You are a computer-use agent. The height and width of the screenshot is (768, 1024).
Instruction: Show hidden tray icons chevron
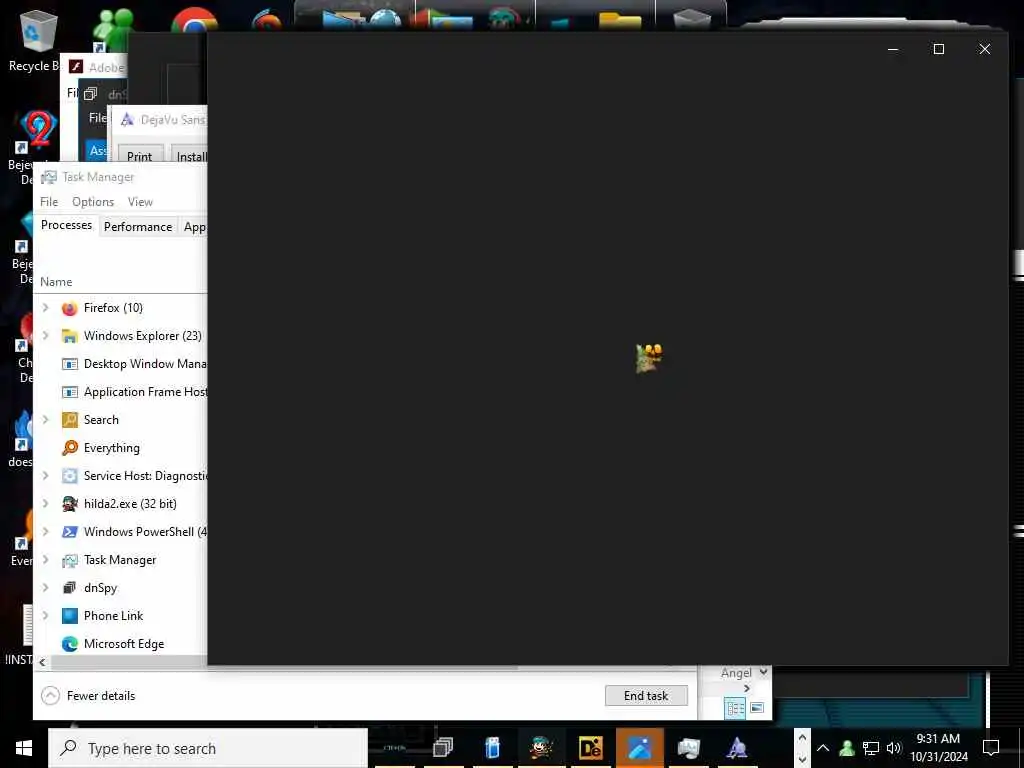pos(823,748)
